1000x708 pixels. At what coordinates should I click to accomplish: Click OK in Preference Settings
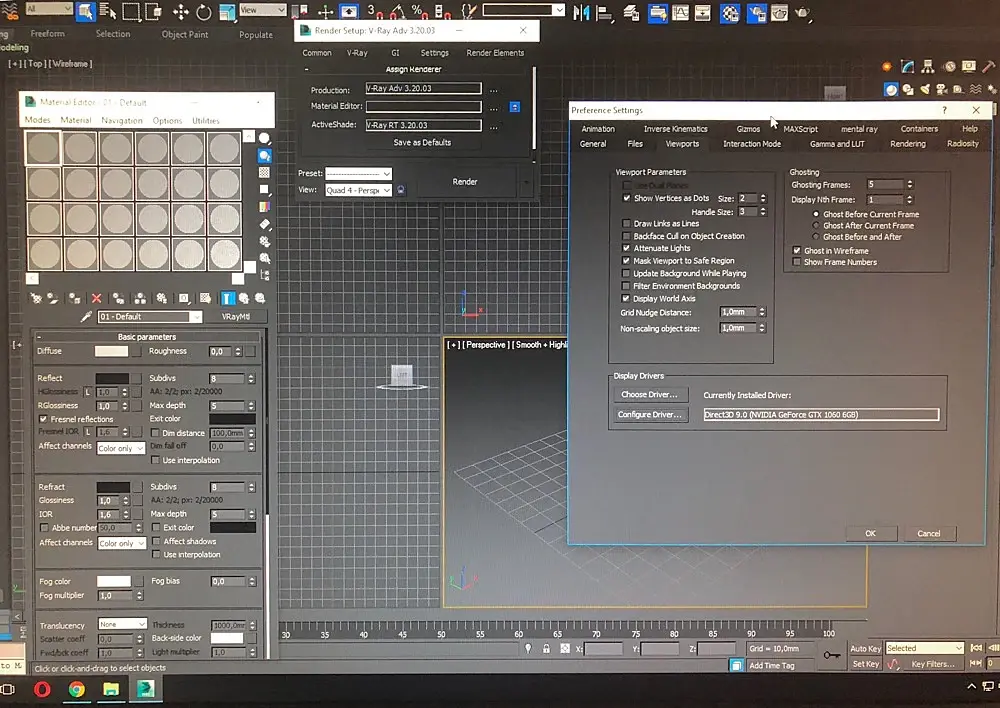point(871,533)
